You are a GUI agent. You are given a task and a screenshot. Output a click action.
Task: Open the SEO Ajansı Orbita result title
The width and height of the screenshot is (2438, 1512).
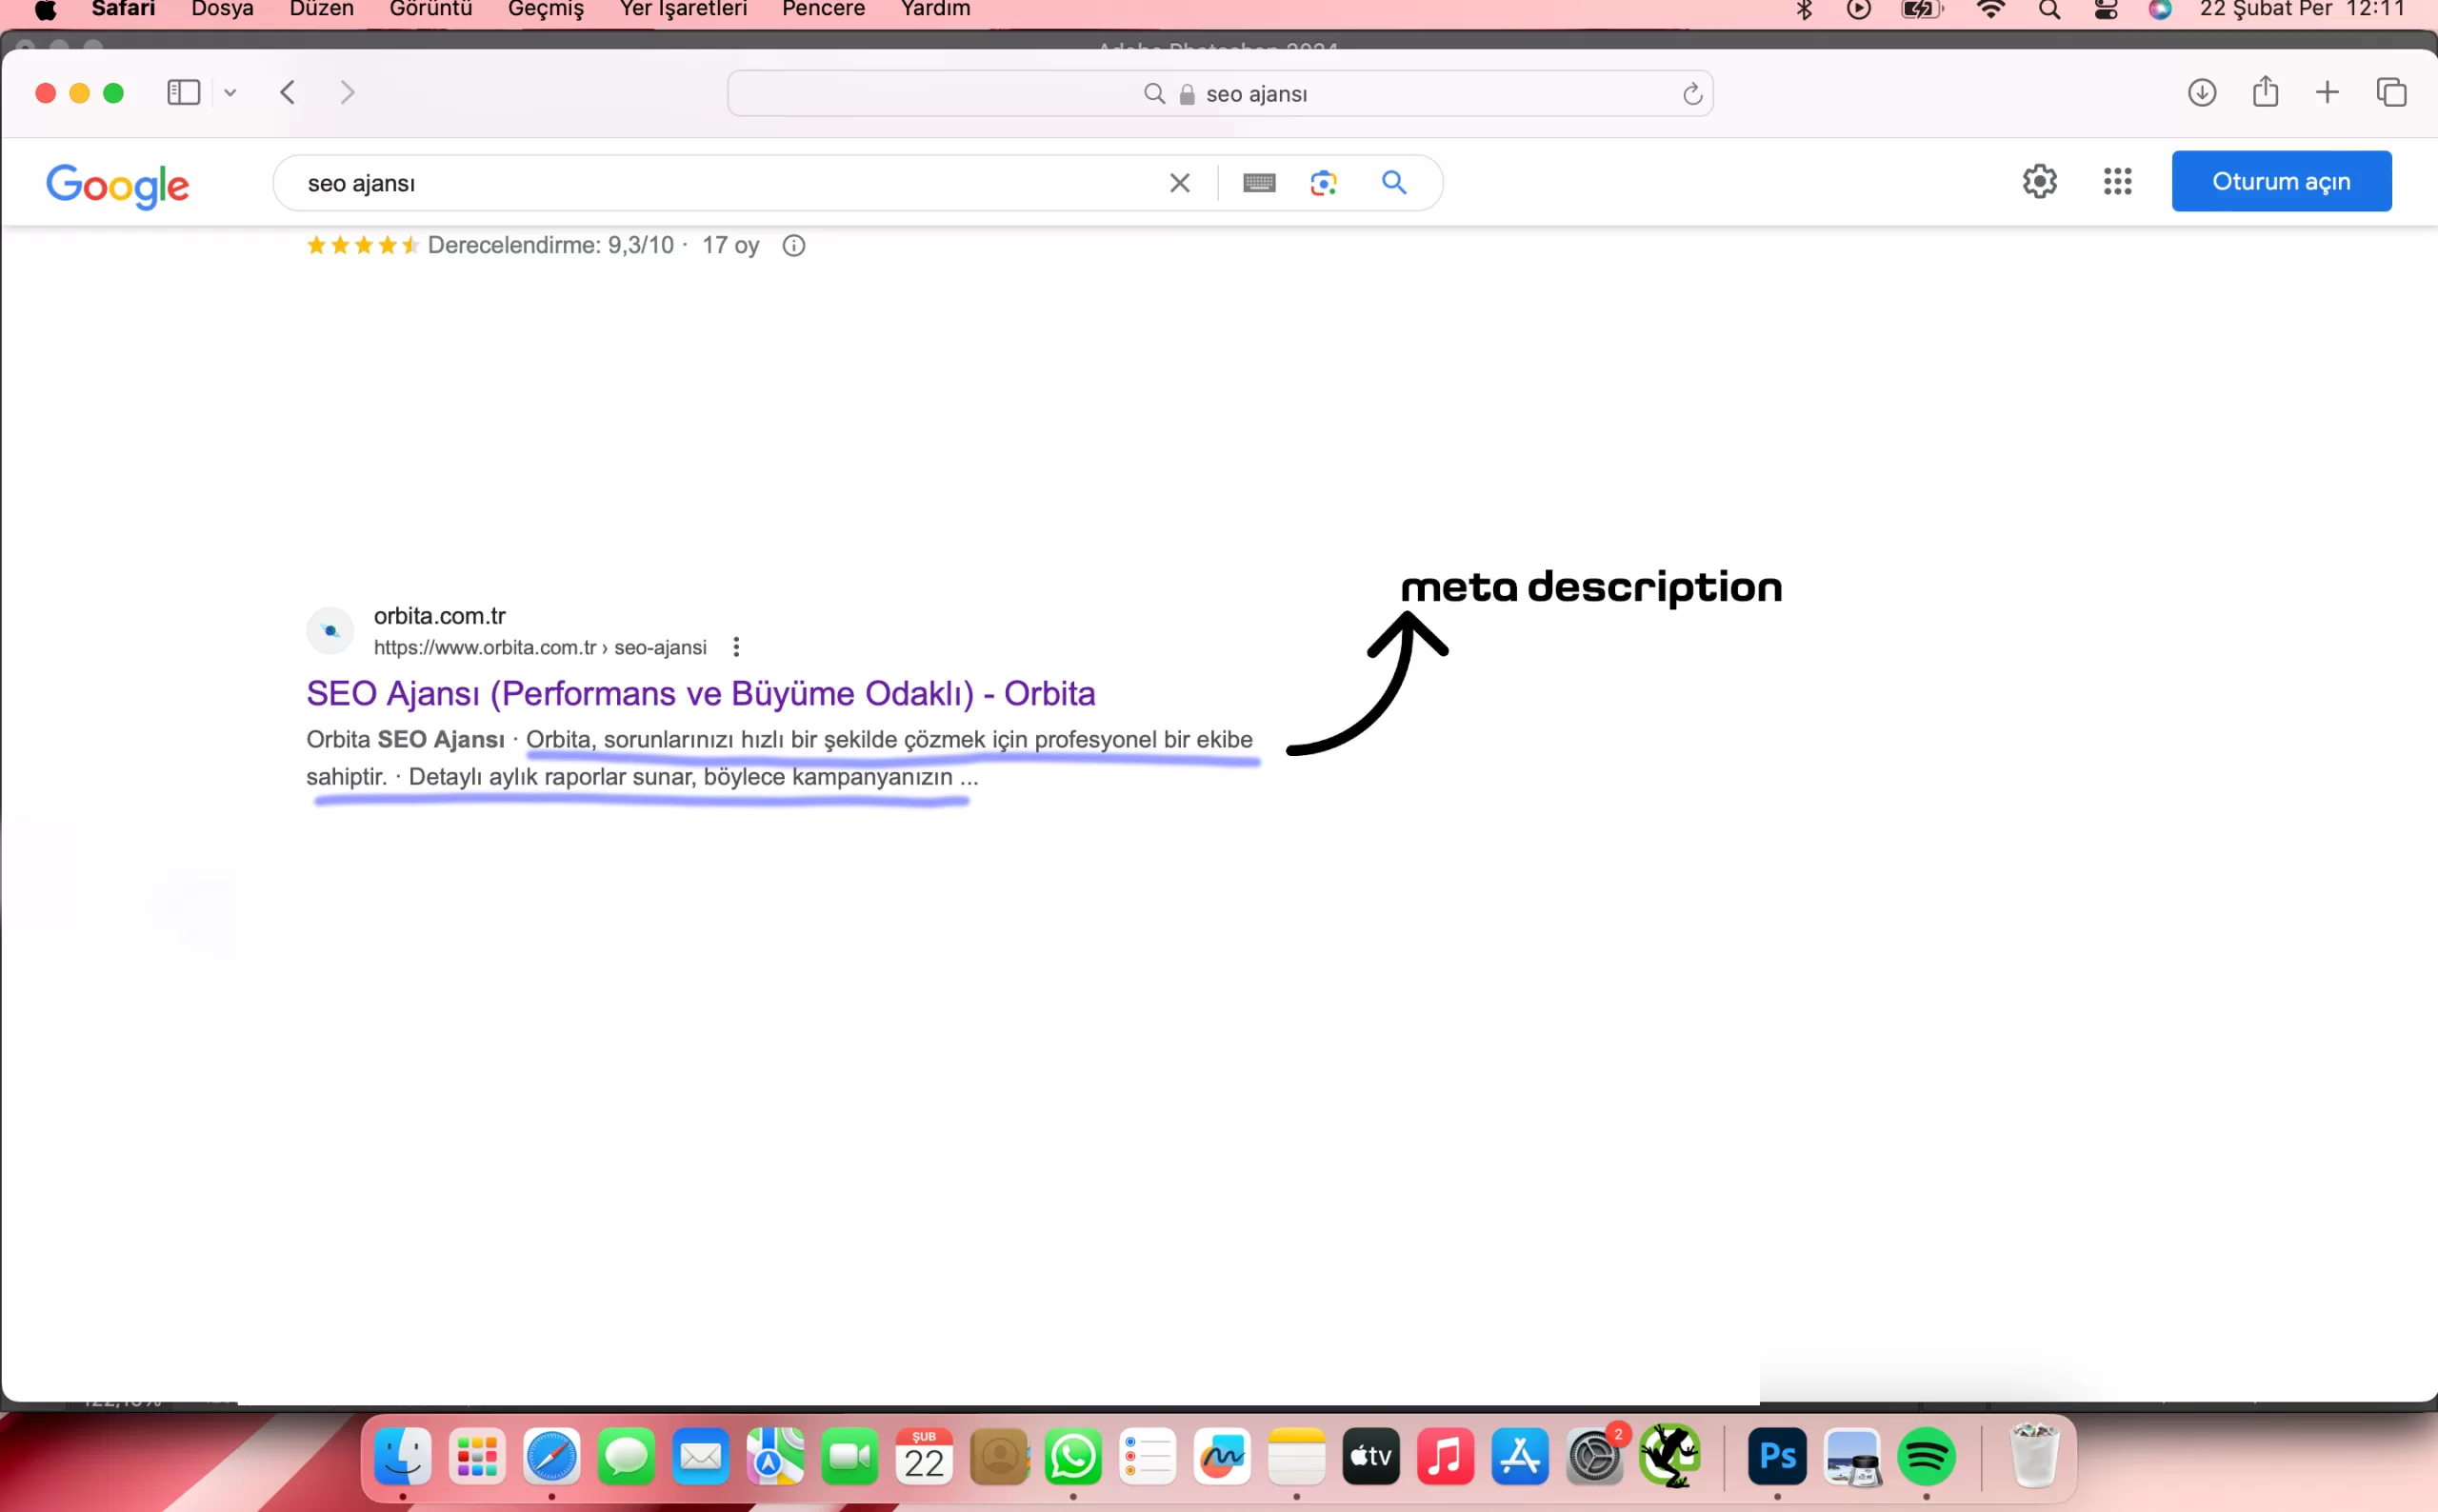pyautogui.click(x=700, y=693)
